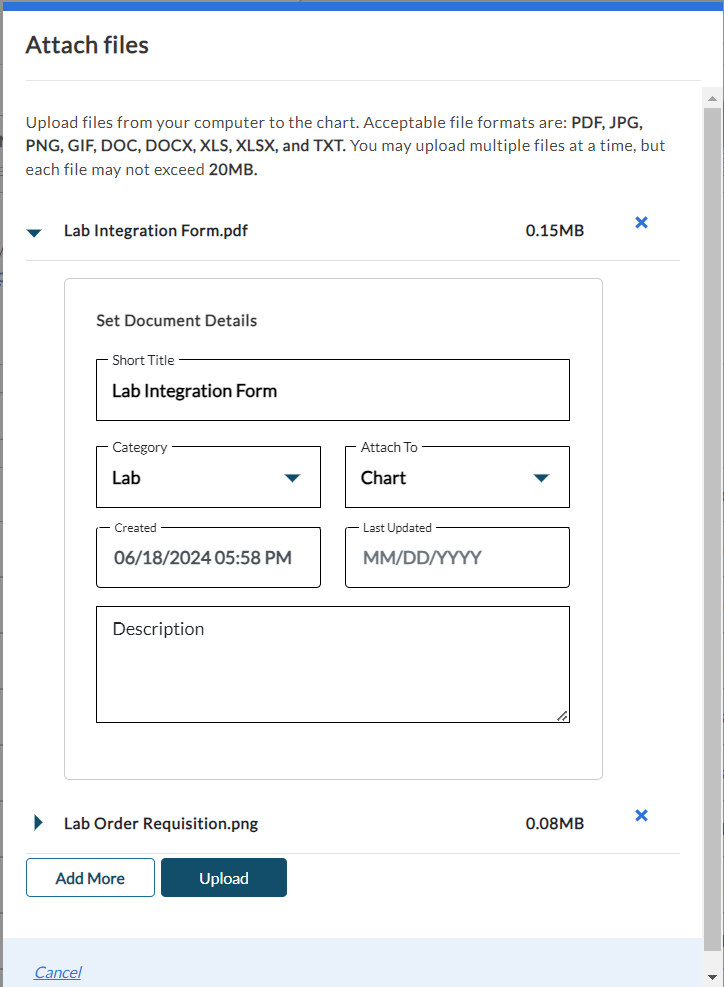
Task: Click into the Short Title text field
Action: click(x=332, y=391)
